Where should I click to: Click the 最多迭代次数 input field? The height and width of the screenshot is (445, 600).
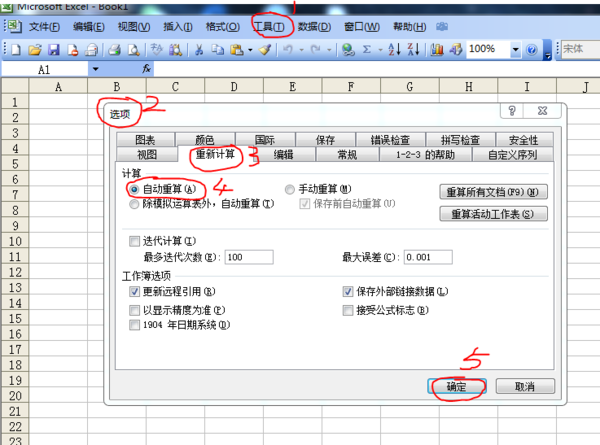click(249, 257)
